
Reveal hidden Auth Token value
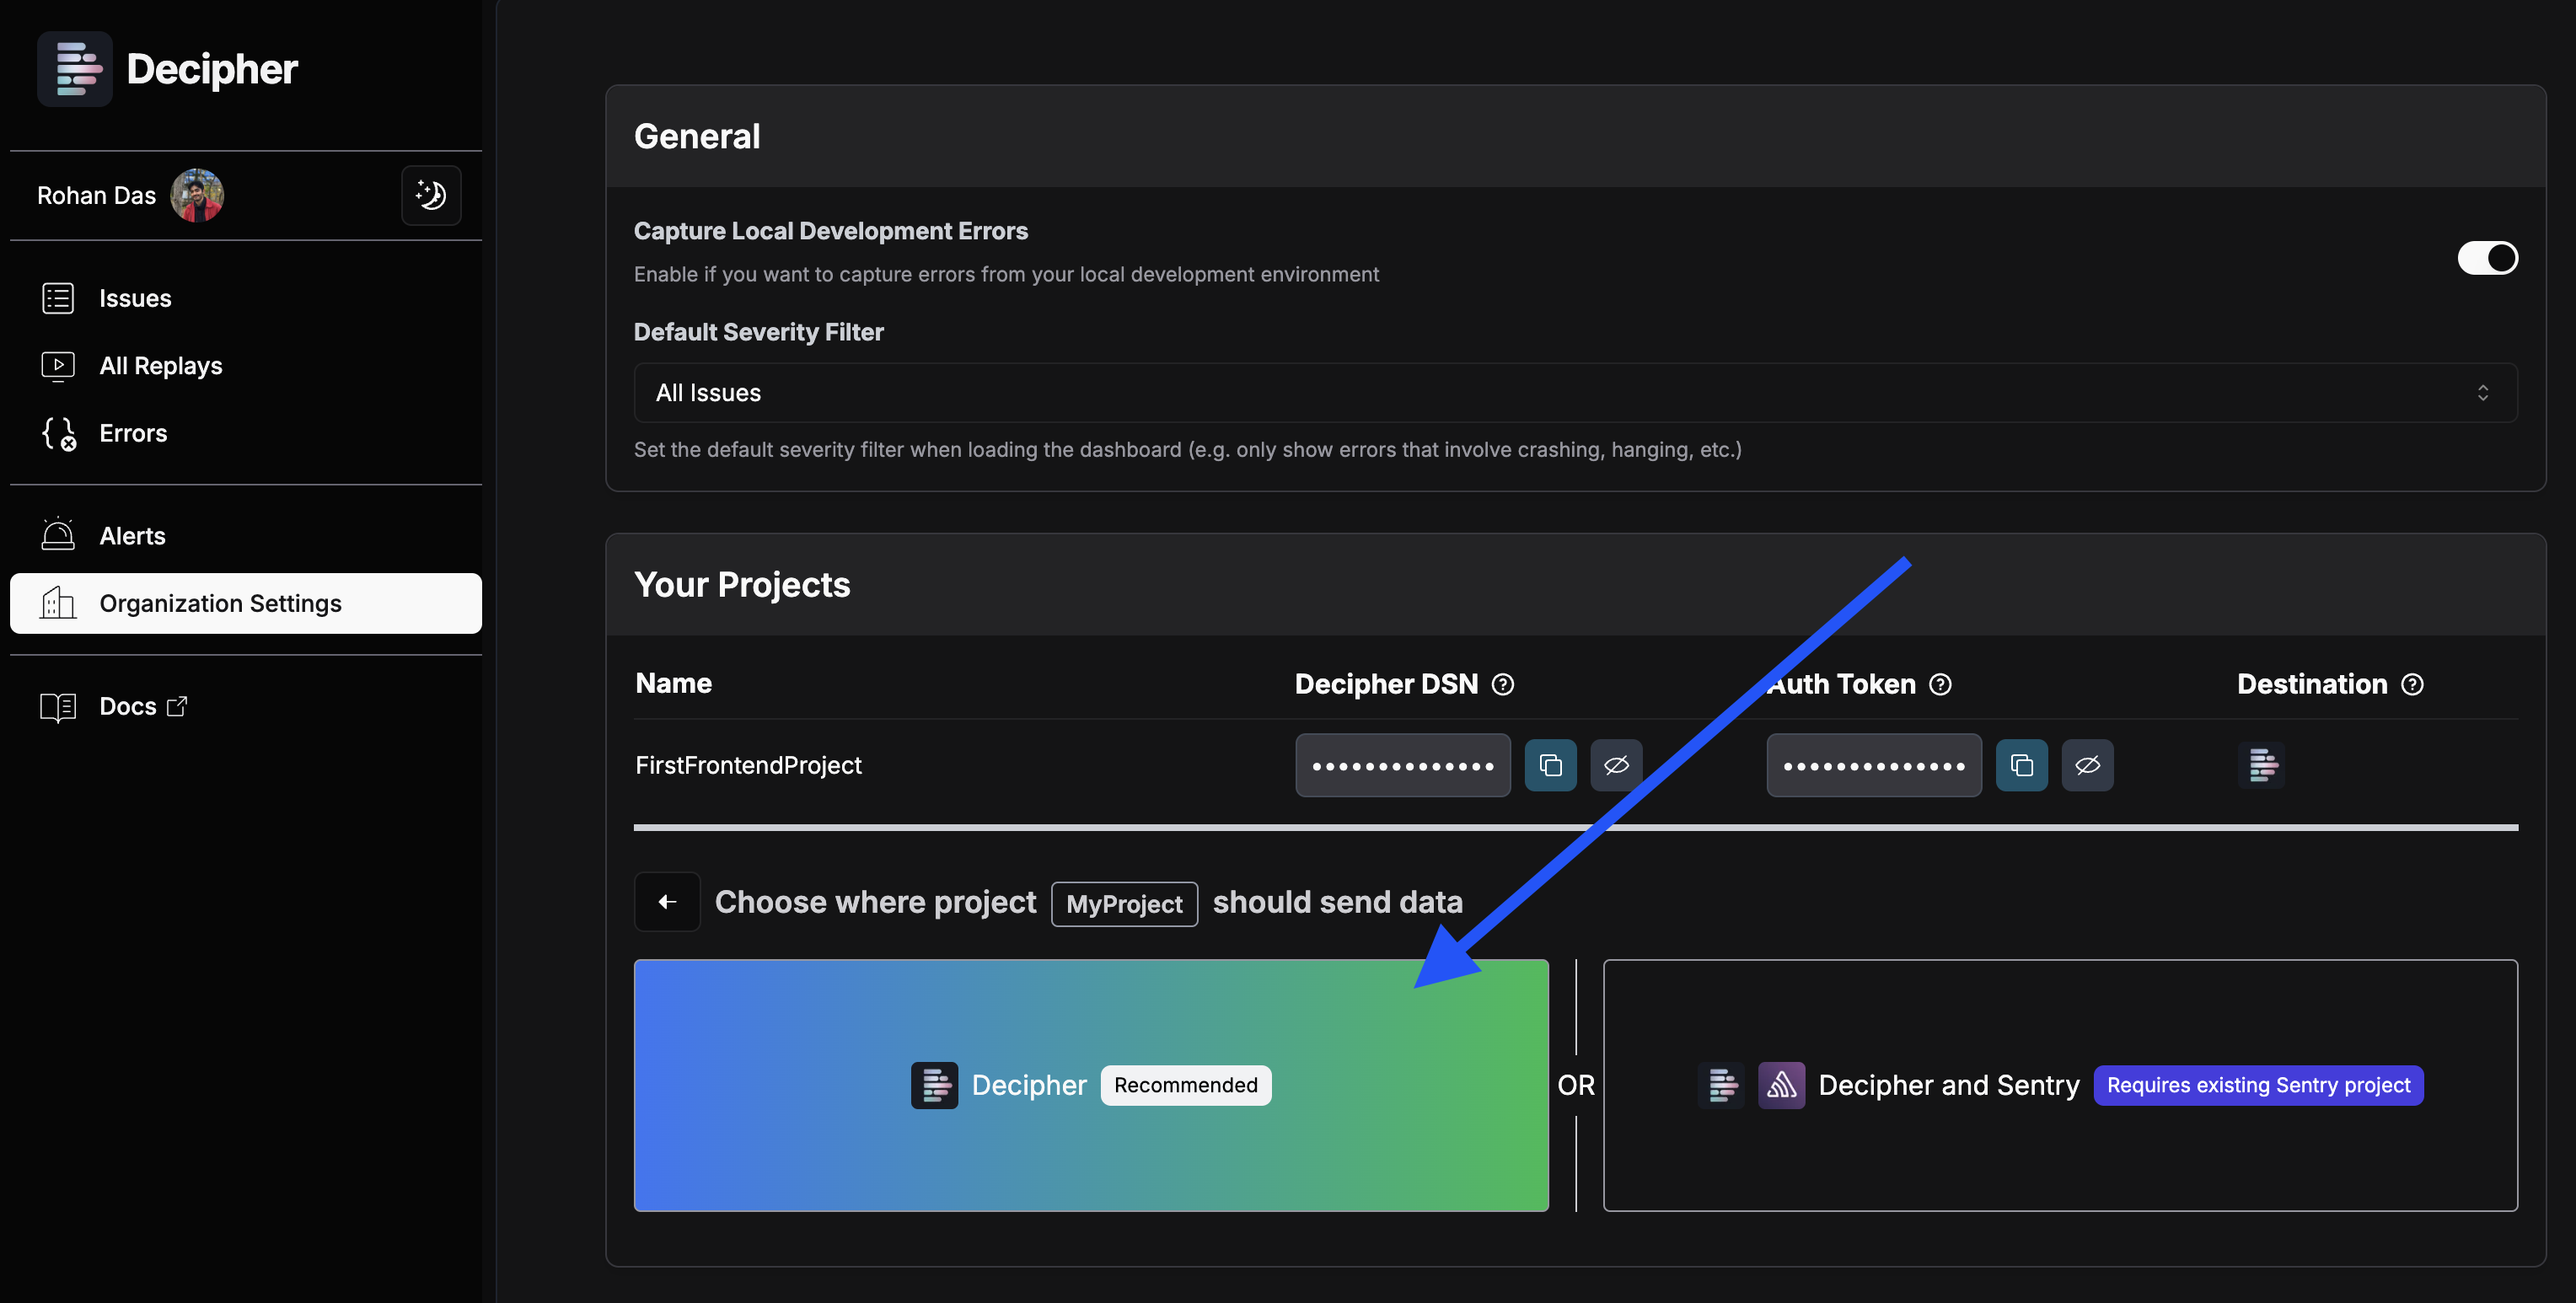pos(2087,765)
